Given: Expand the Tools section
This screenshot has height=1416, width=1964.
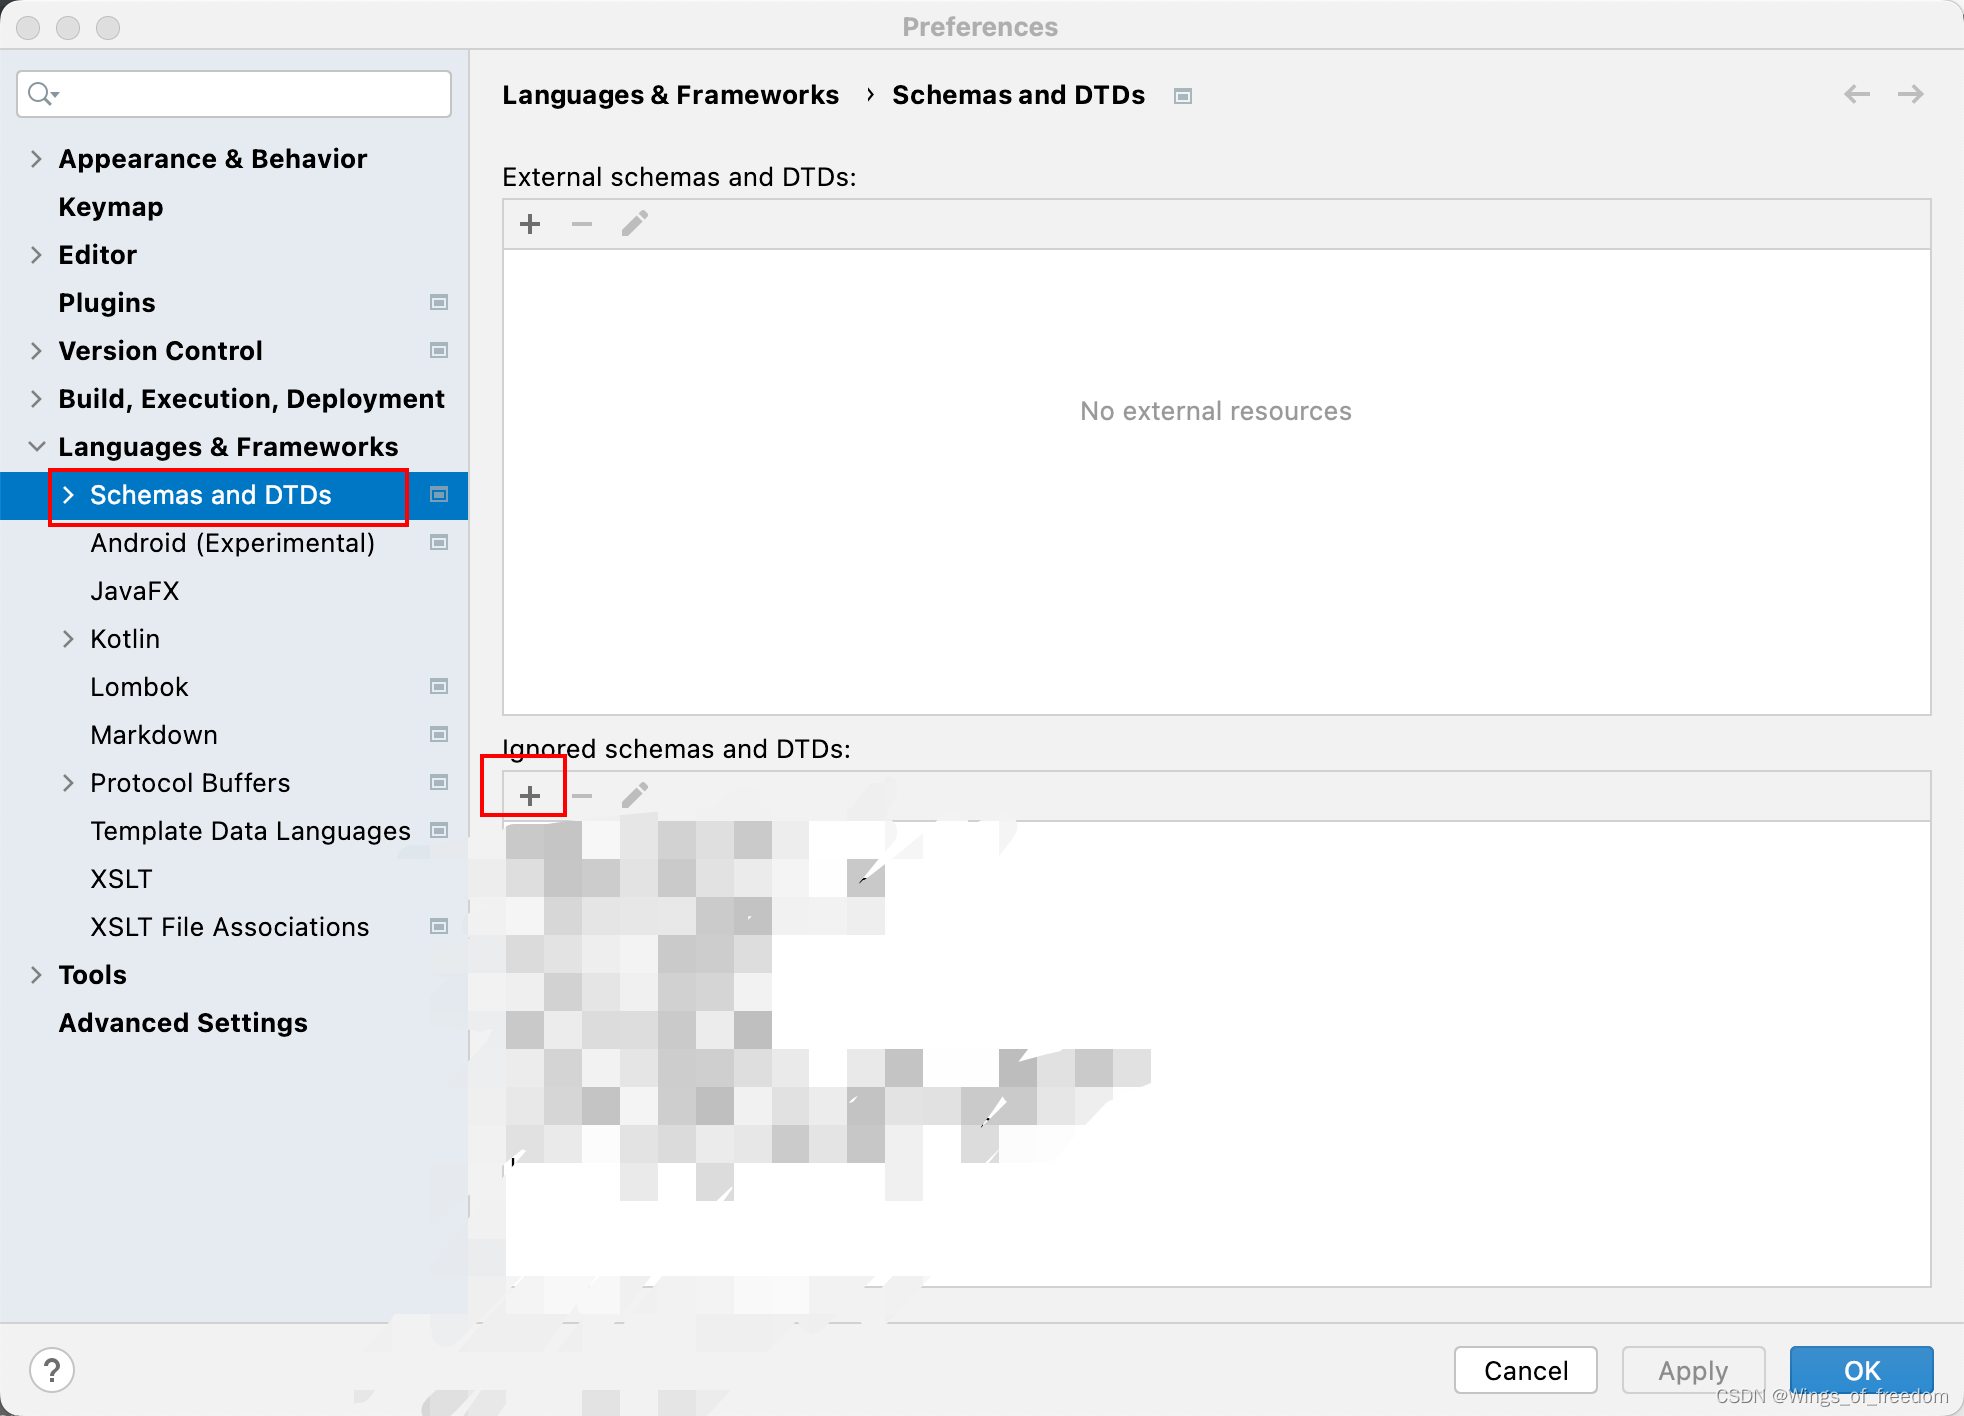Looking at the screenshot, I should pyautogui.click(x=36, y=974).
